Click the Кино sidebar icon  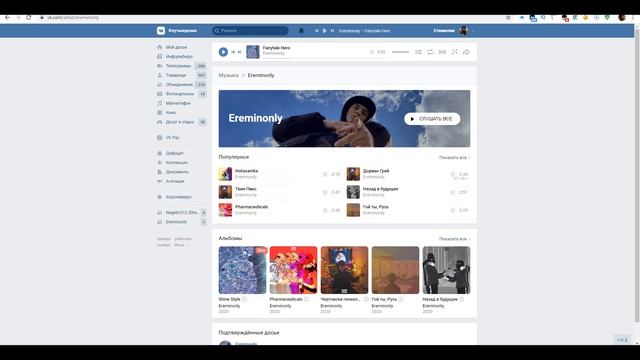point(160,113)
